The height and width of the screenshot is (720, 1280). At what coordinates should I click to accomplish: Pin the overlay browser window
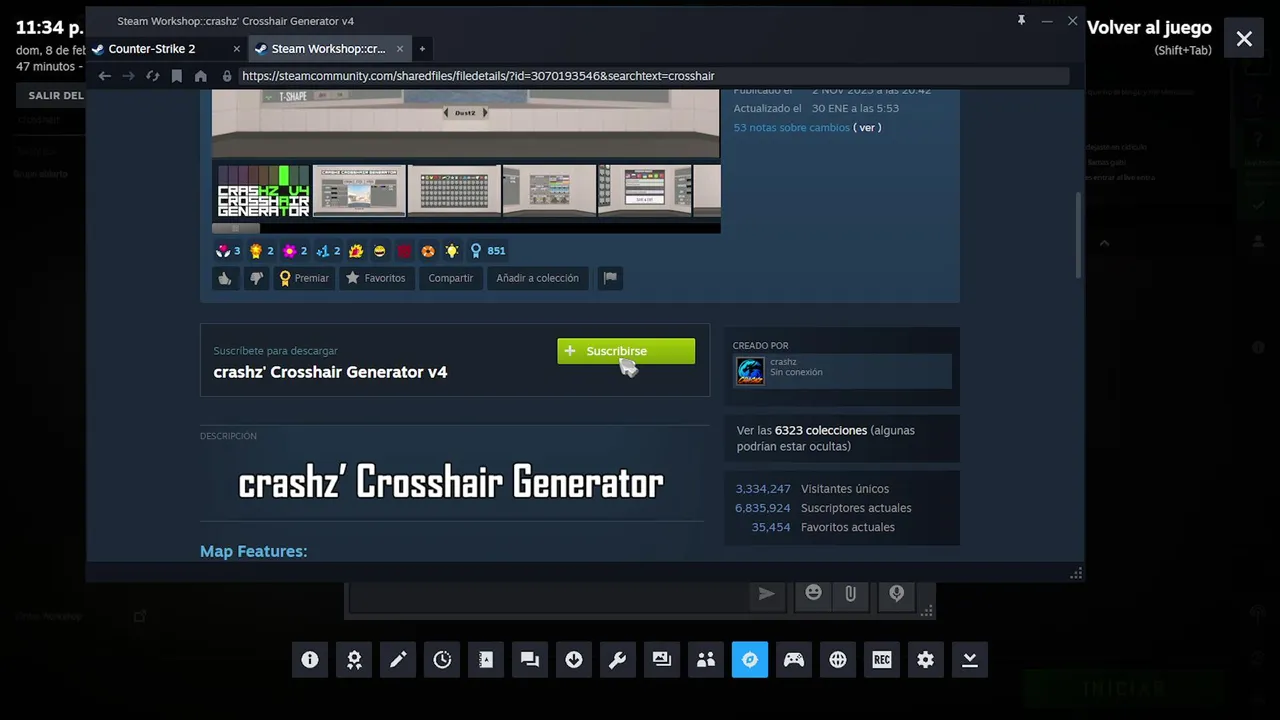pyautogui.click(x=1021, y=20)
